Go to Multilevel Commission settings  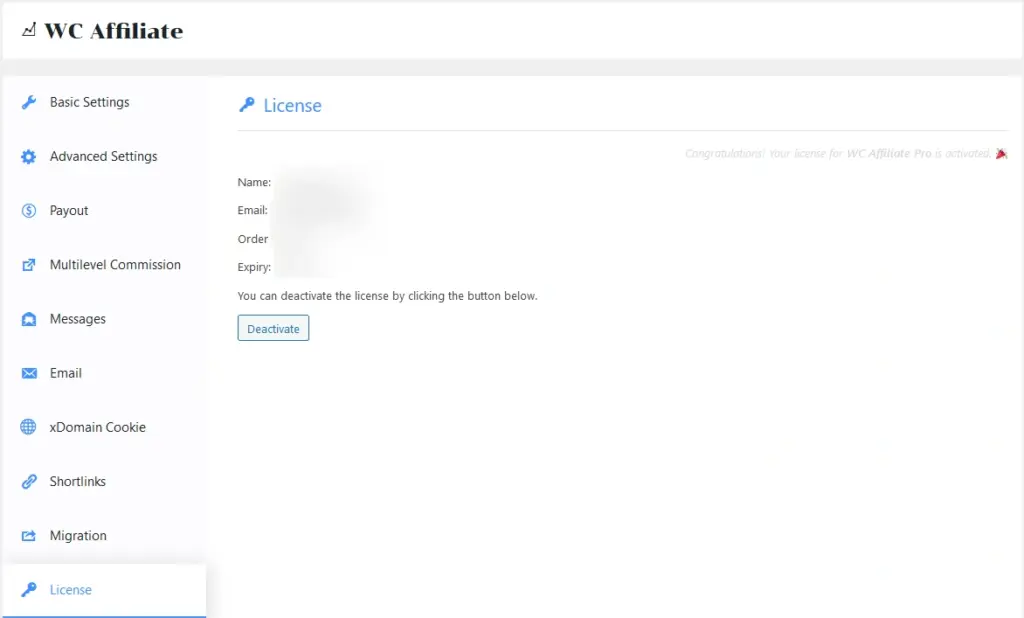(x=104, y=265)
